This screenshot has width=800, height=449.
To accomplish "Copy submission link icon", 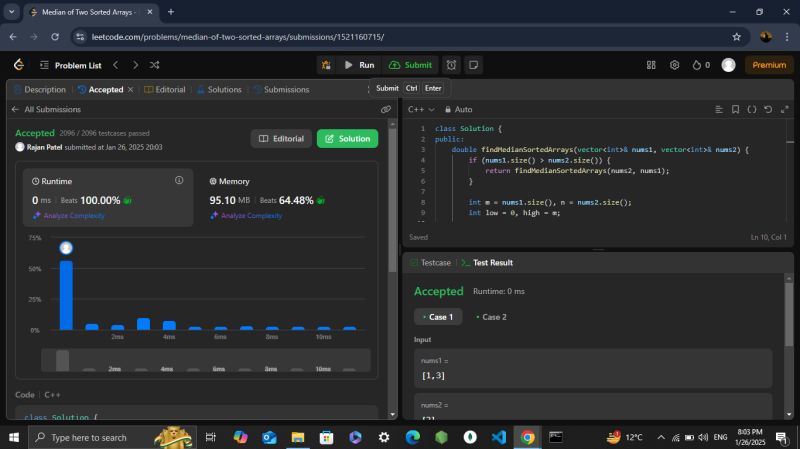I will [386, 109].
